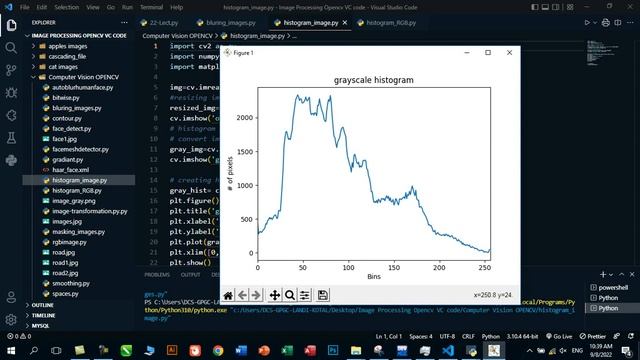Open the Manage gear settings

[11, 320]
